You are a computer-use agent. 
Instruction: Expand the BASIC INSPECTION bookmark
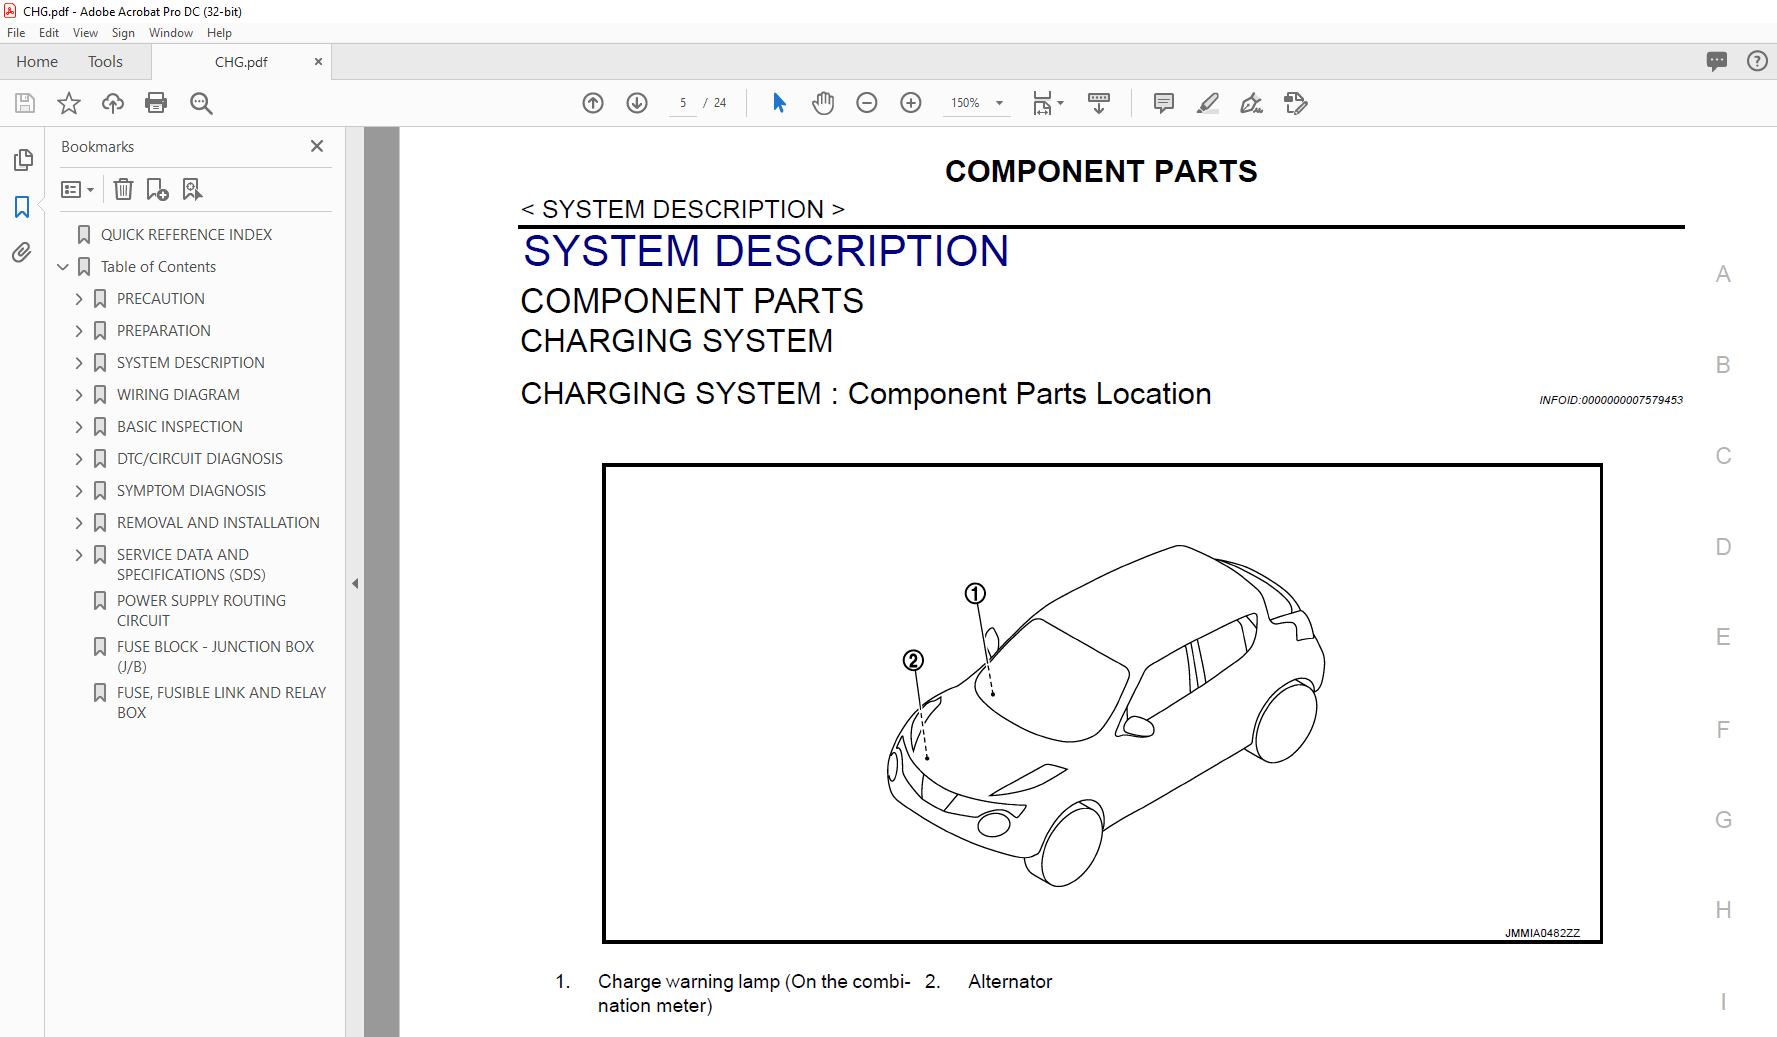[79, 427]
